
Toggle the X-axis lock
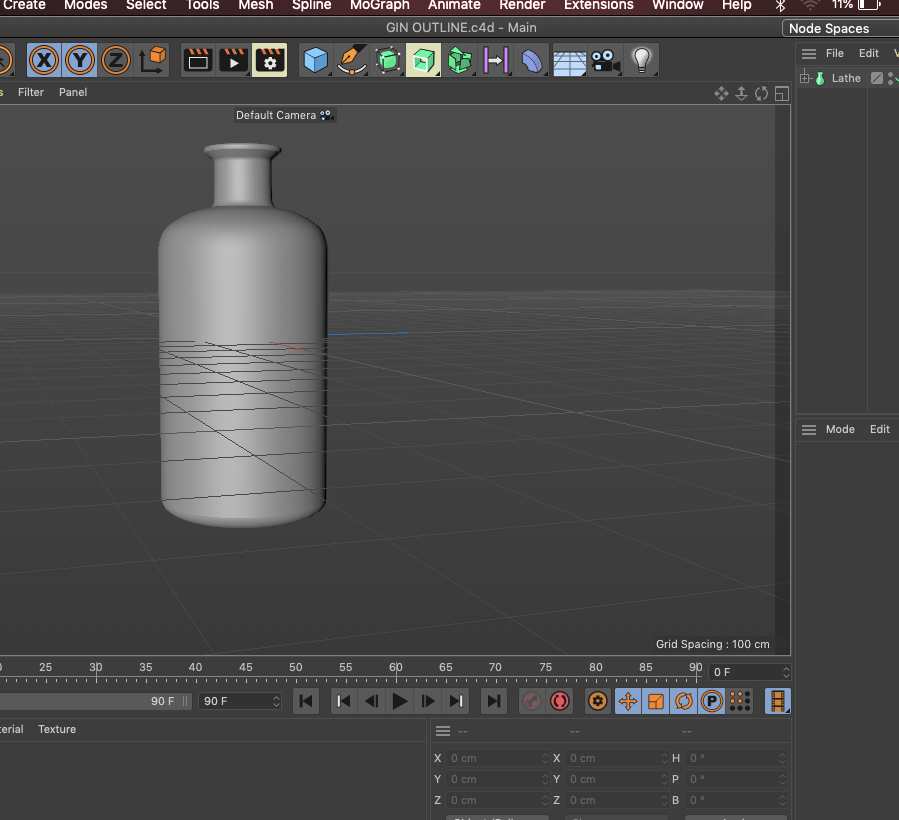coord(42,61)
